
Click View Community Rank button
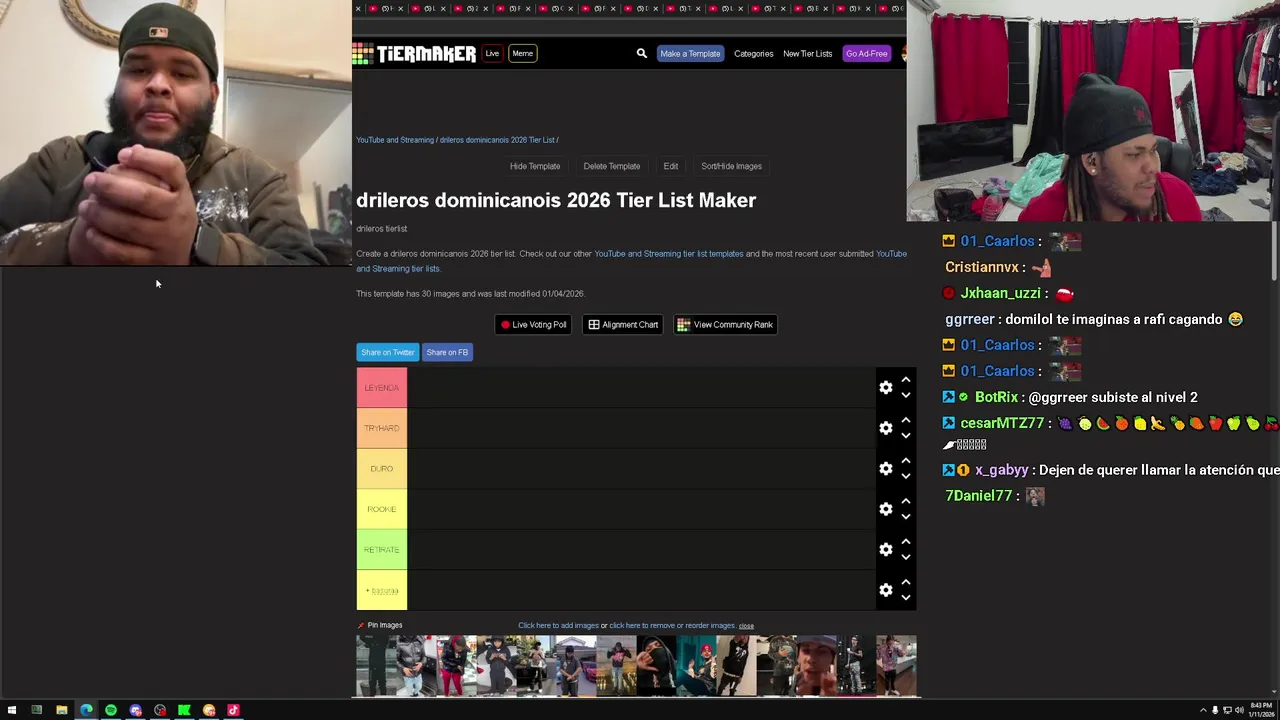726,324
